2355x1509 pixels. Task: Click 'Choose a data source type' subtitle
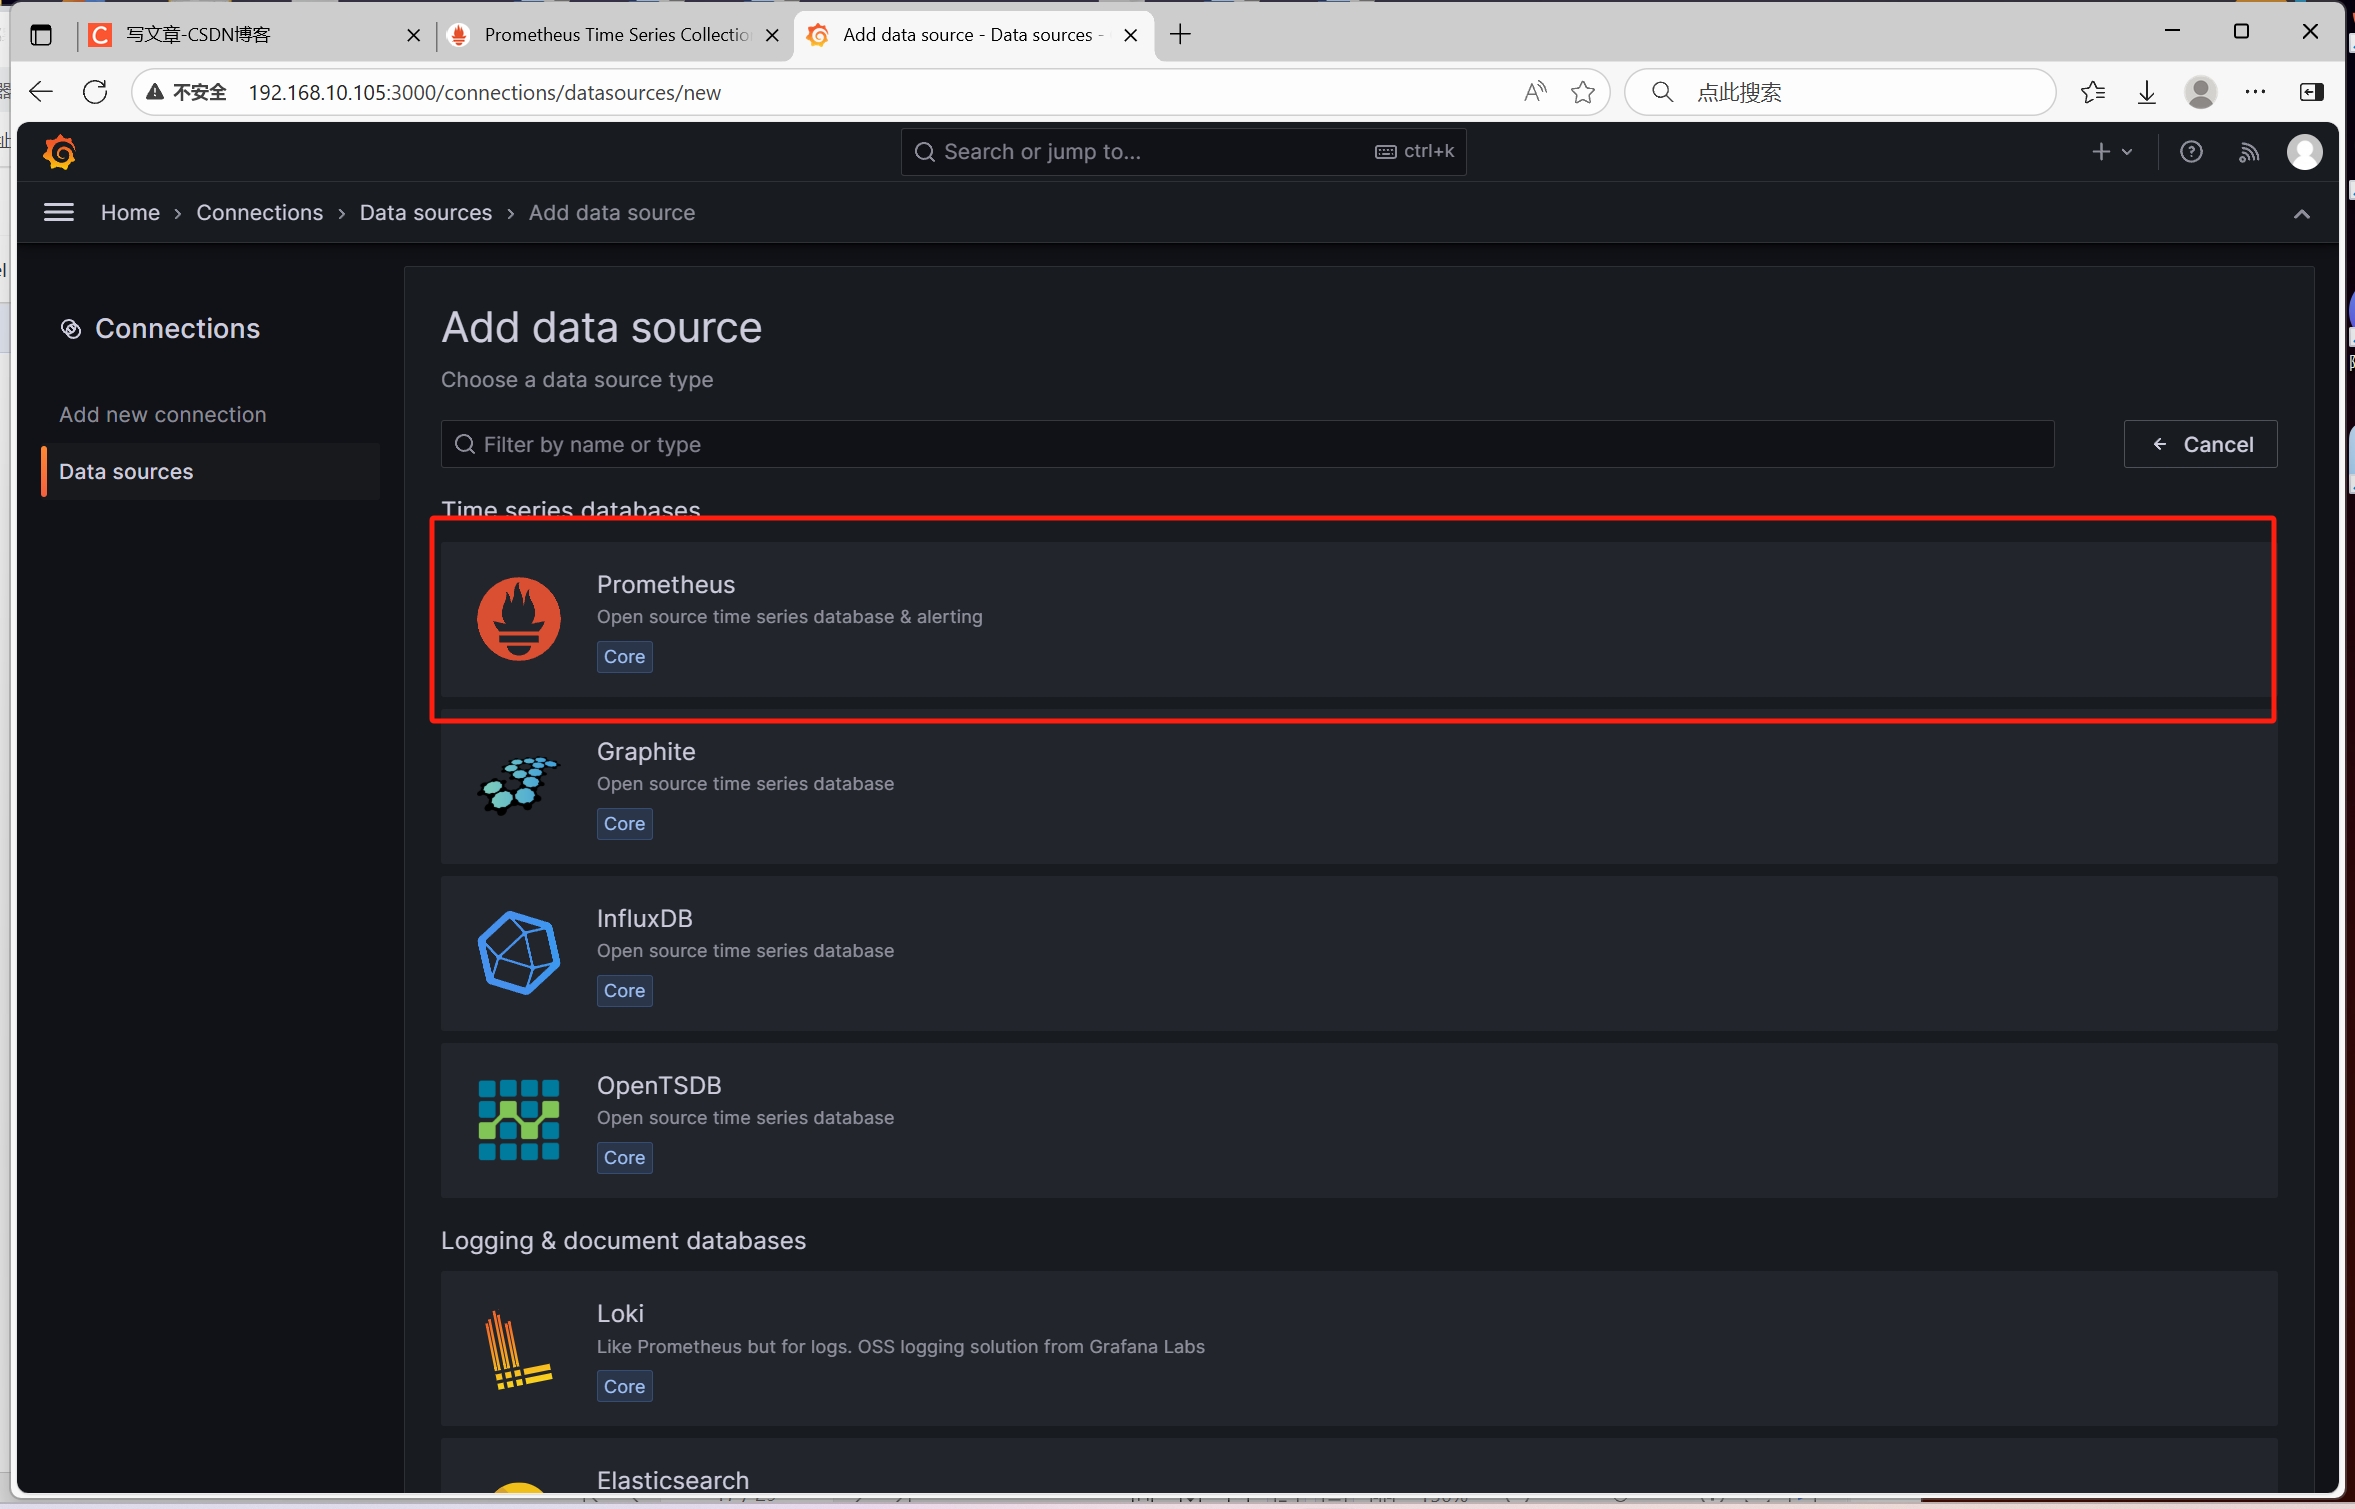(x=577, y=380)
